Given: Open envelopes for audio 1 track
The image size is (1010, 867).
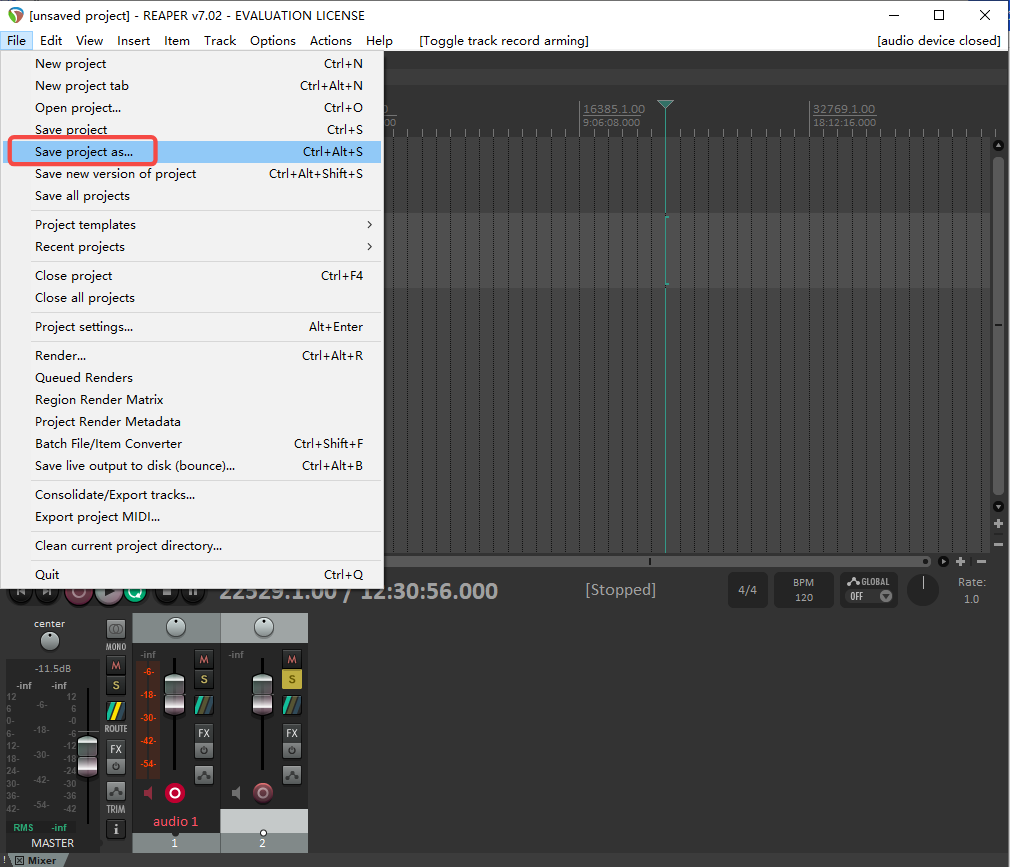Looking at the screenshot, I should 204,775.
